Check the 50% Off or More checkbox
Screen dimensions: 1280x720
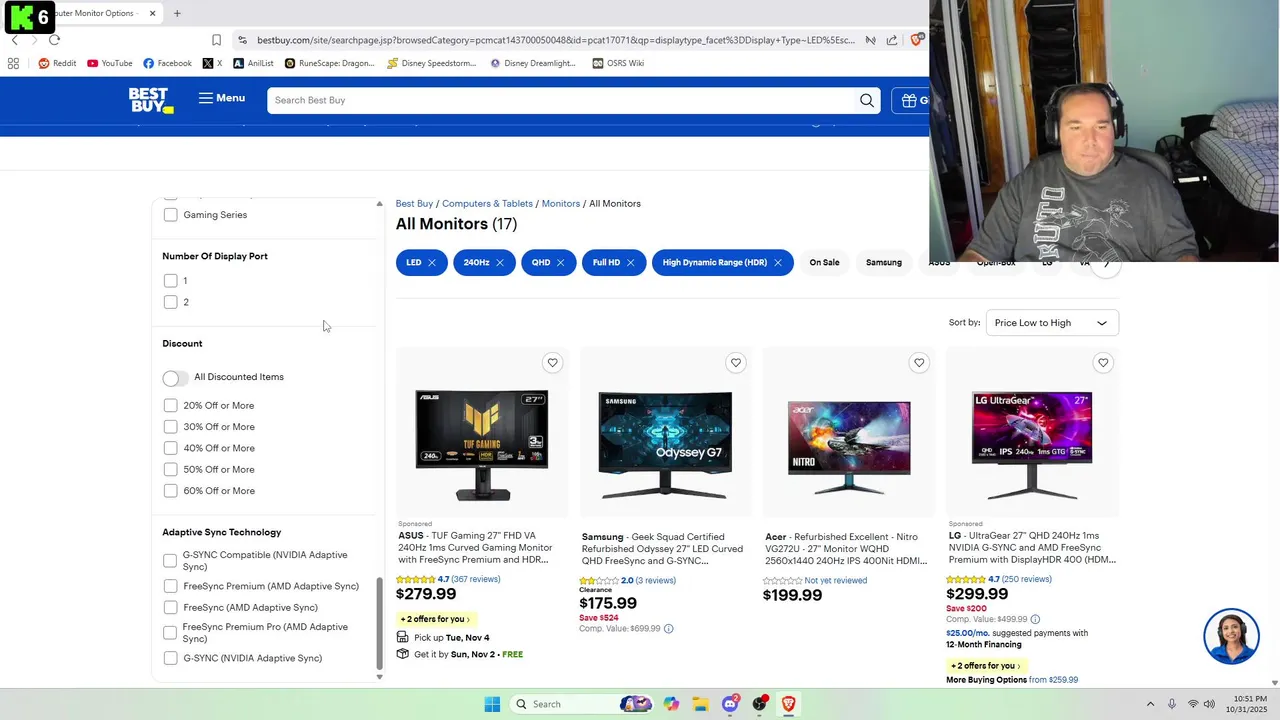coord(170,470)
